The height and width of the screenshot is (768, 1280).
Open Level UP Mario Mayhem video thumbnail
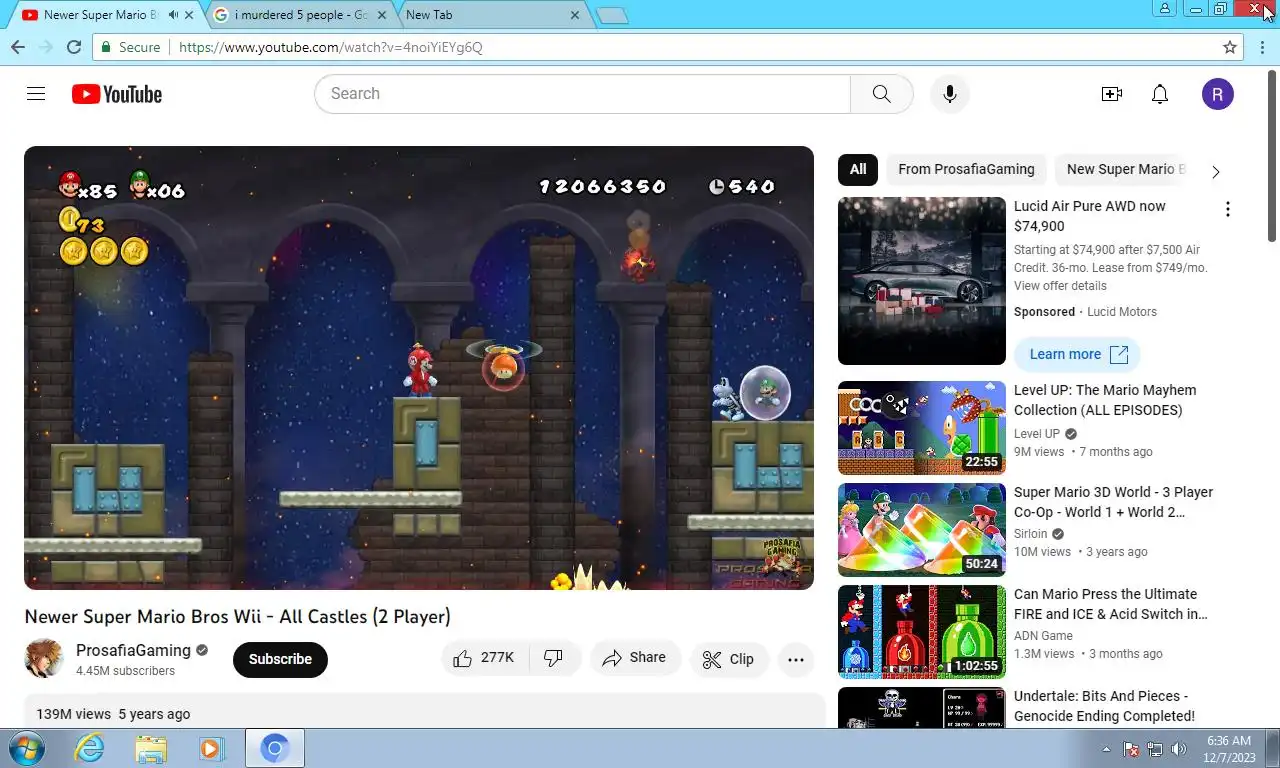click(x=922, y=428)
